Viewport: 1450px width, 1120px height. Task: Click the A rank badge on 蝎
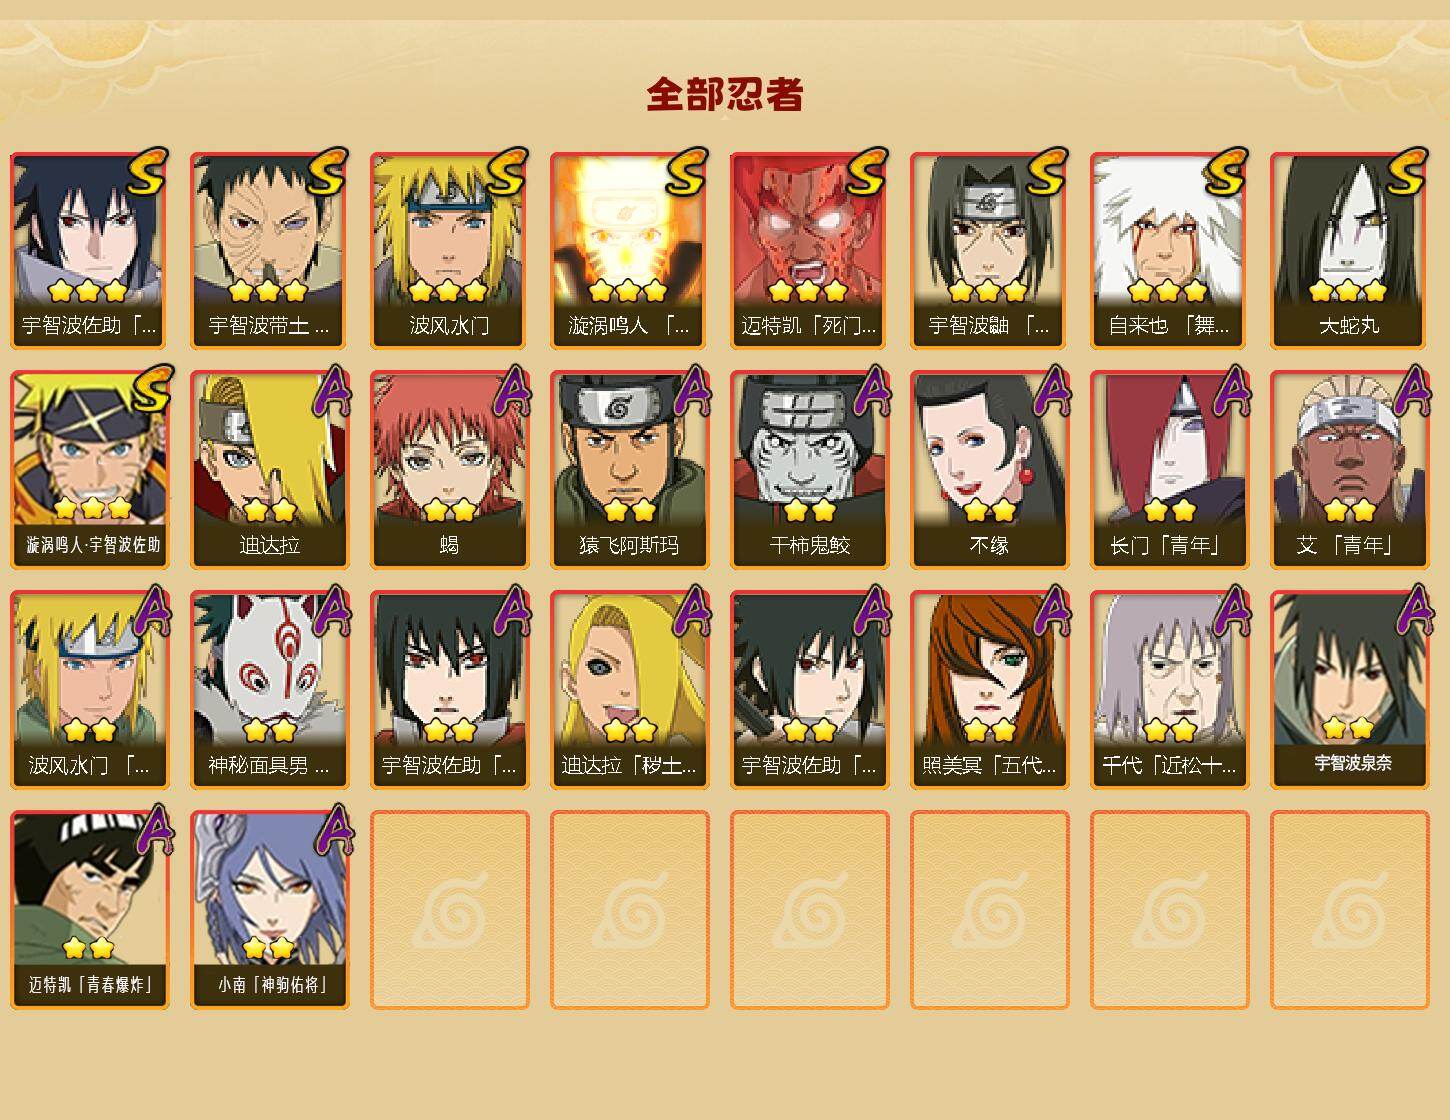[x=512, y=391]
